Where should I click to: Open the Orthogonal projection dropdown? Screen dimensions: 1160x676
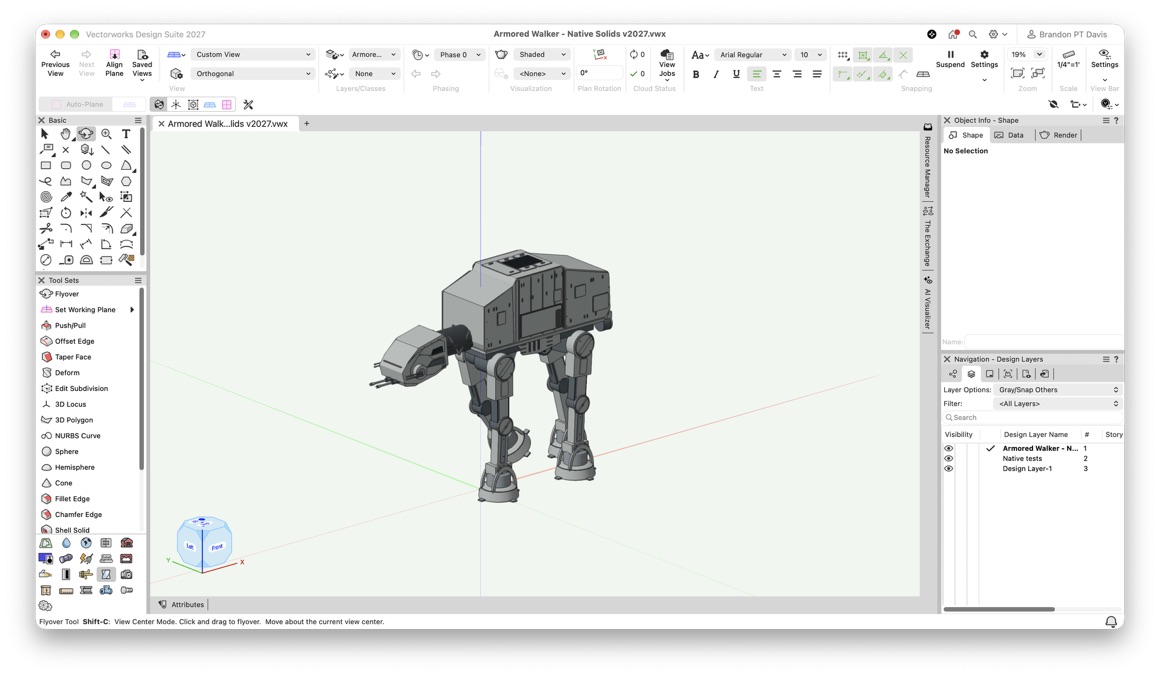[252, 74]
